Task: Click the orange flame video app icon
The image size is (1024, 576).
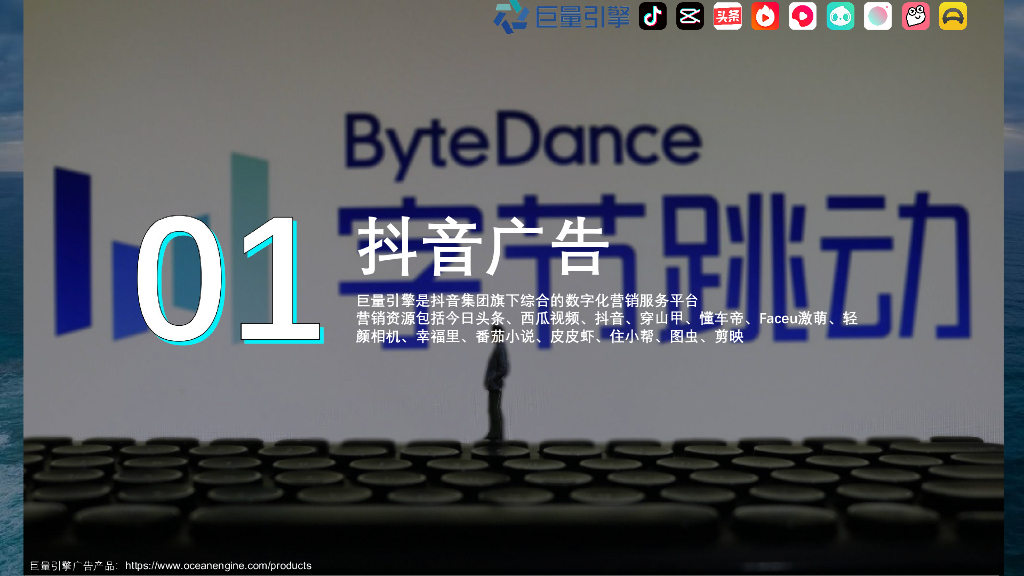Action: coord(765,16)
